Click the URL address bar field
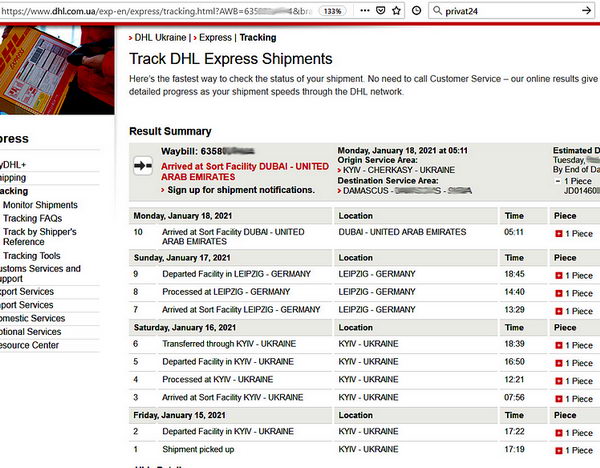The image size is (600, 468). (x=157, y=11)
